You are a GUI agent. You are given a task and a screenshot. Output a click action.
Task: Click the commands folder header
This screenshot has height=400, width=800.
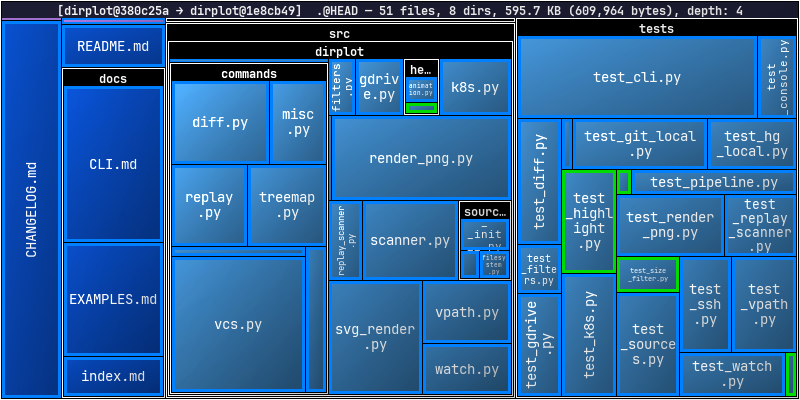click(249, 74)
